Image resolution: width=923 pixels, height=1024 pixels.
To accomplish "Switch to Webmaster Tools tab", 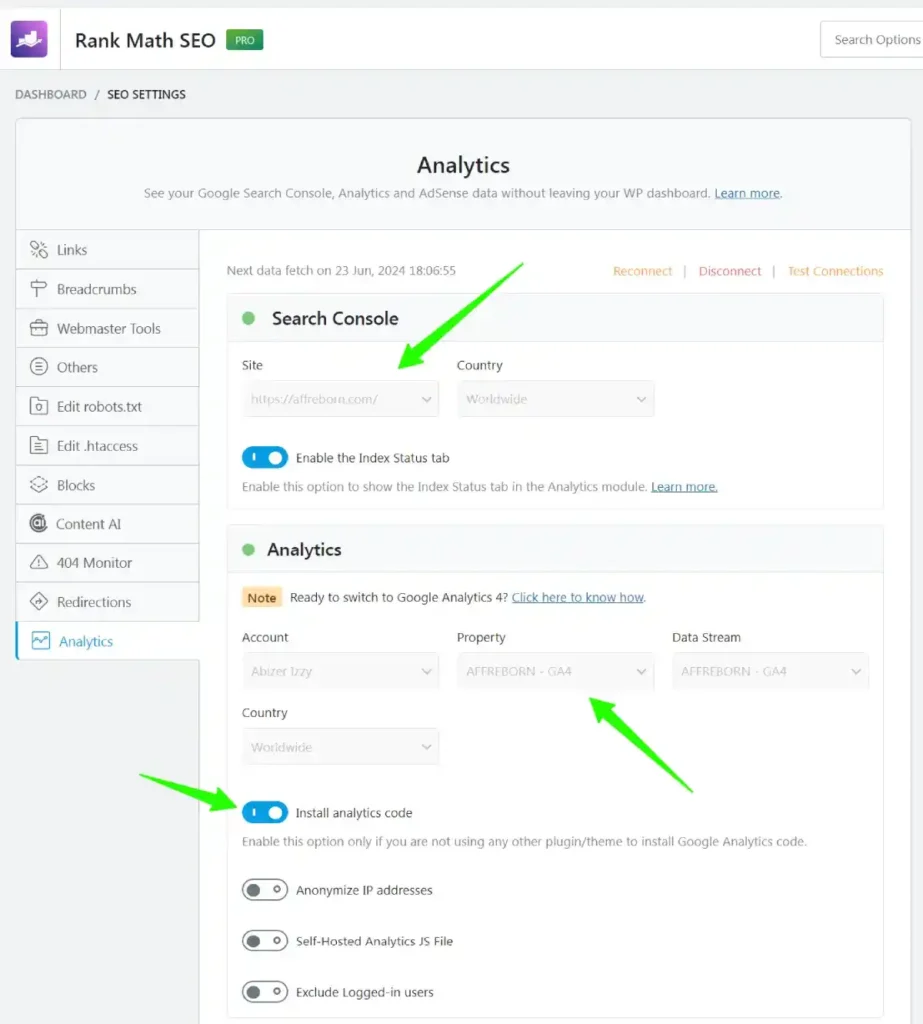I will click(107, 328).
